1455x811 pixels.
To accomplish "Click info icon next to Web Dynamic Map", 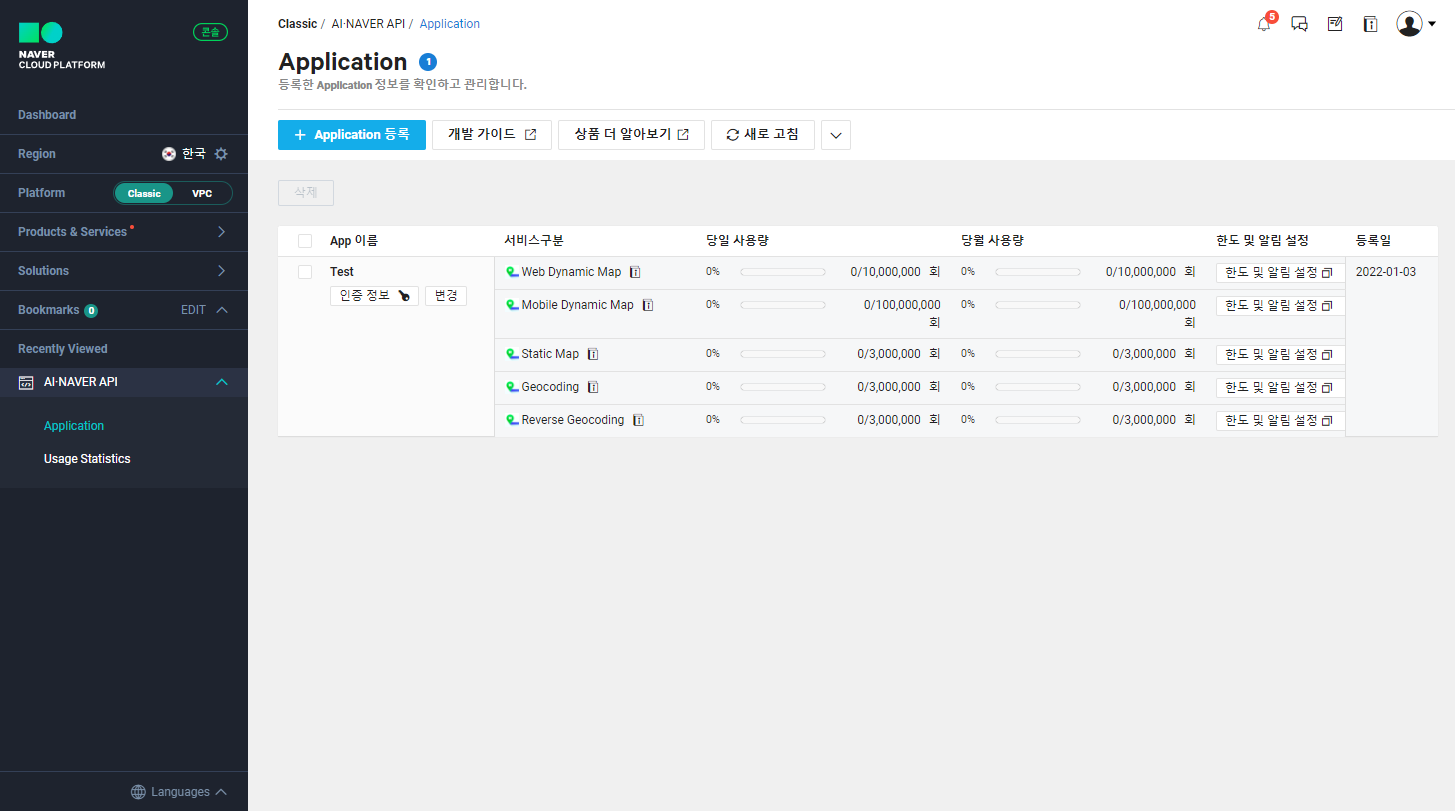I will point(635,272).
